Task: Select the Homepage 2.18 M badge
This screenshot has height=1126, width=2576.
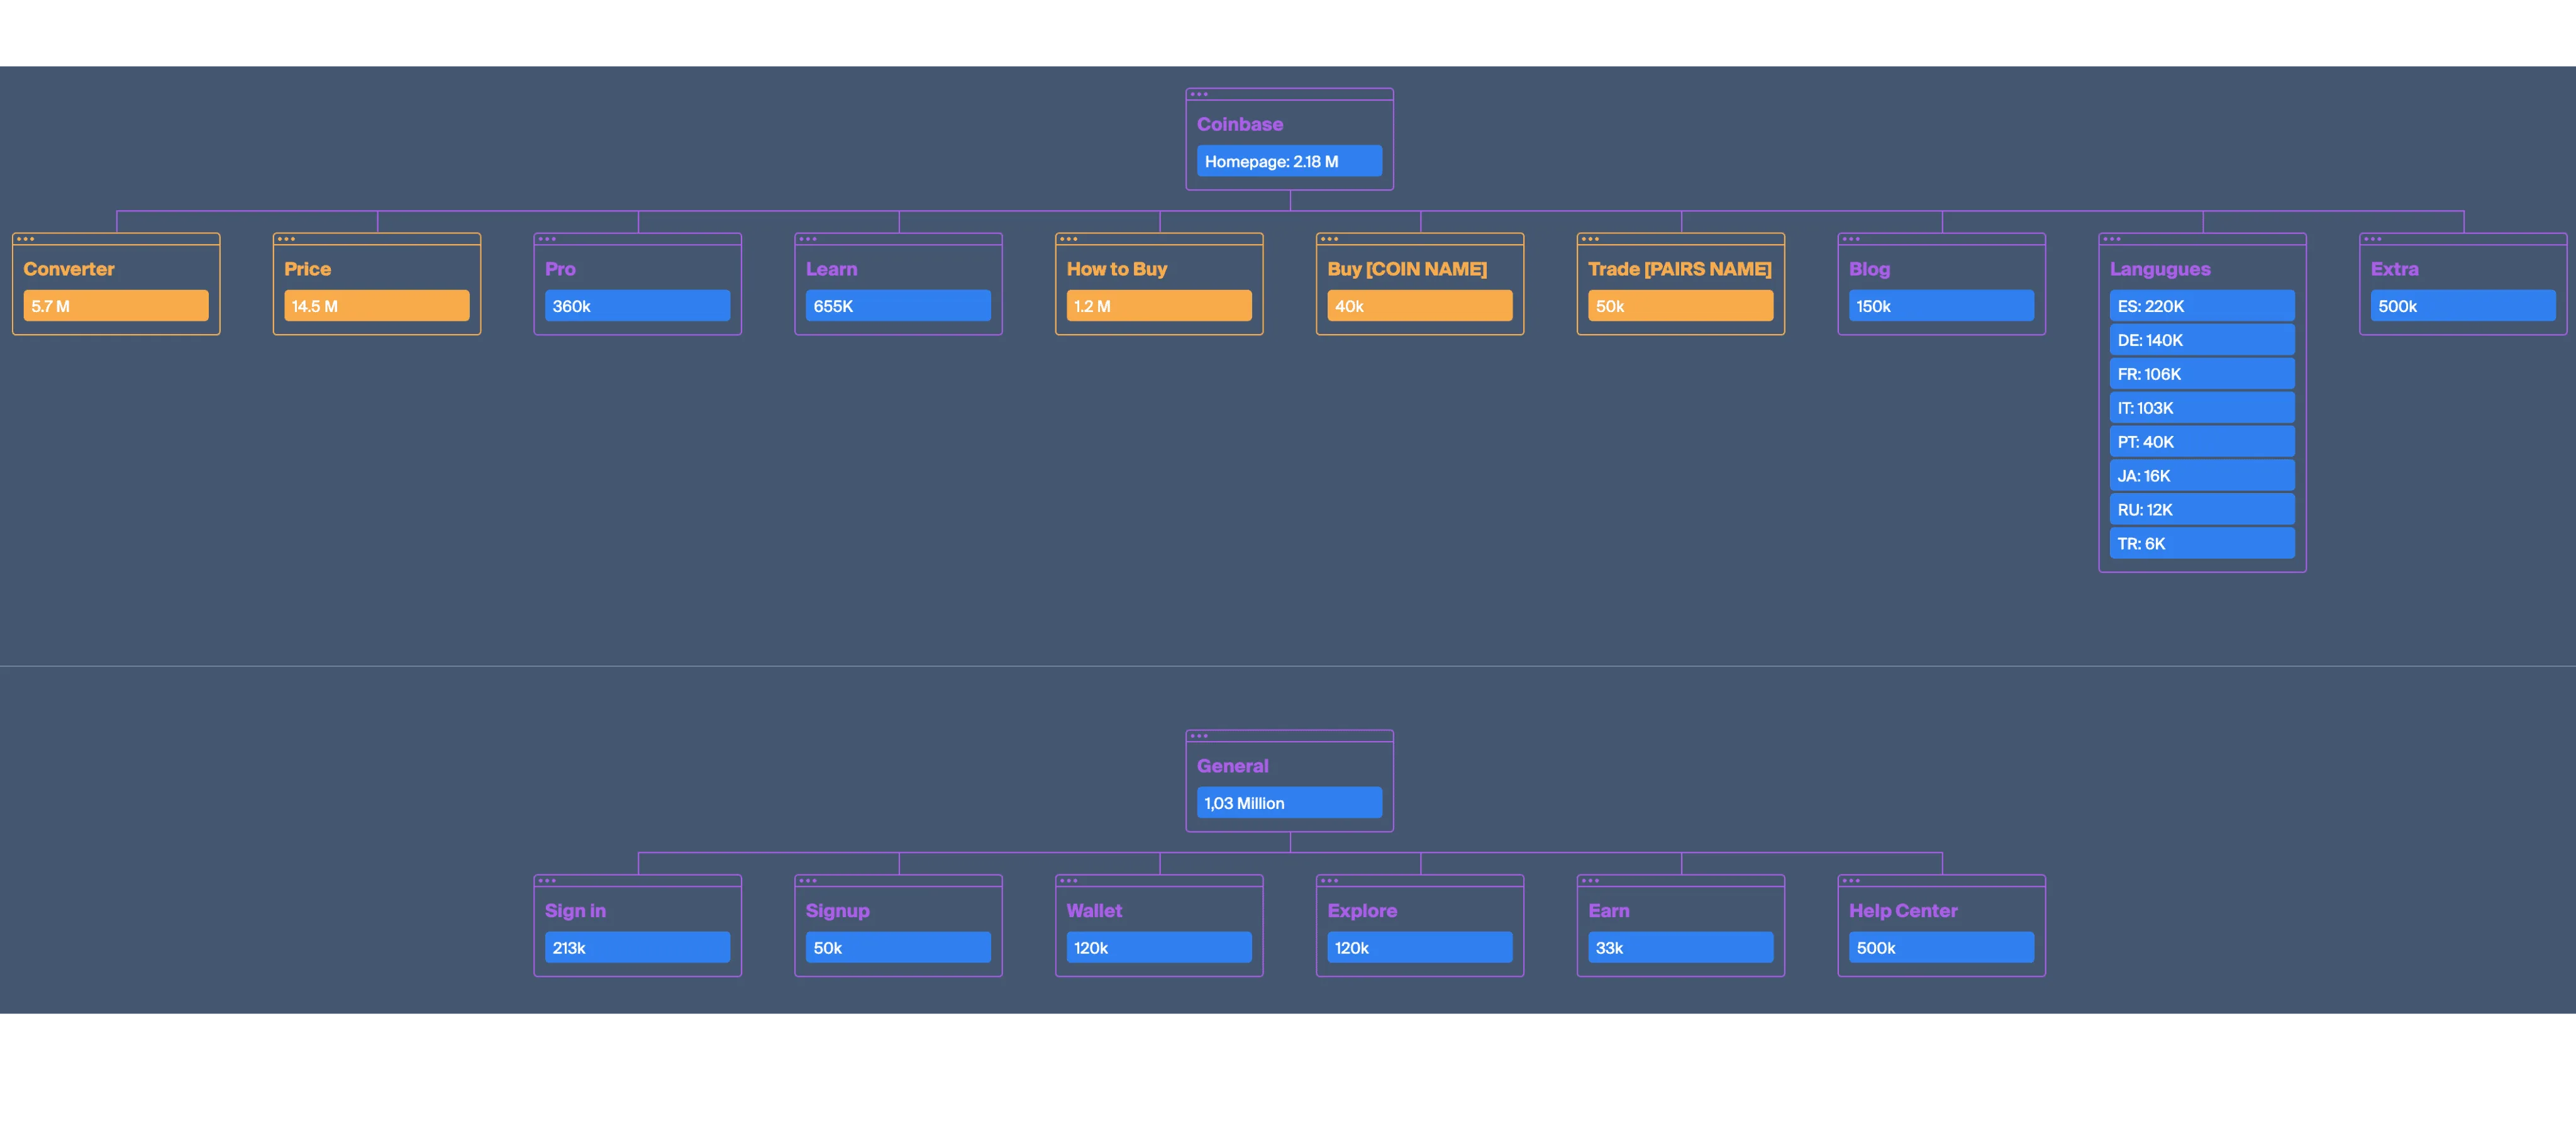Action: (1289, 160)
